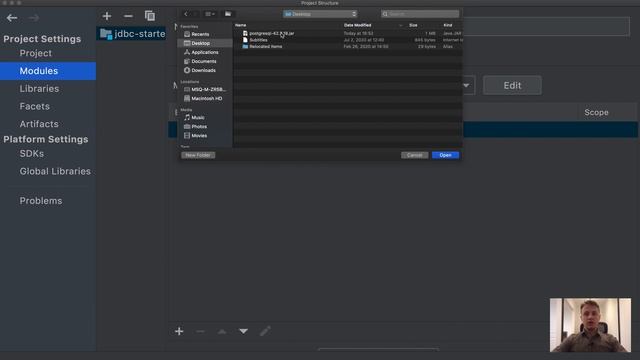640x360 pixels.
Task: Click the forward arrow in Project Structure
Action: tap(34, 18)
